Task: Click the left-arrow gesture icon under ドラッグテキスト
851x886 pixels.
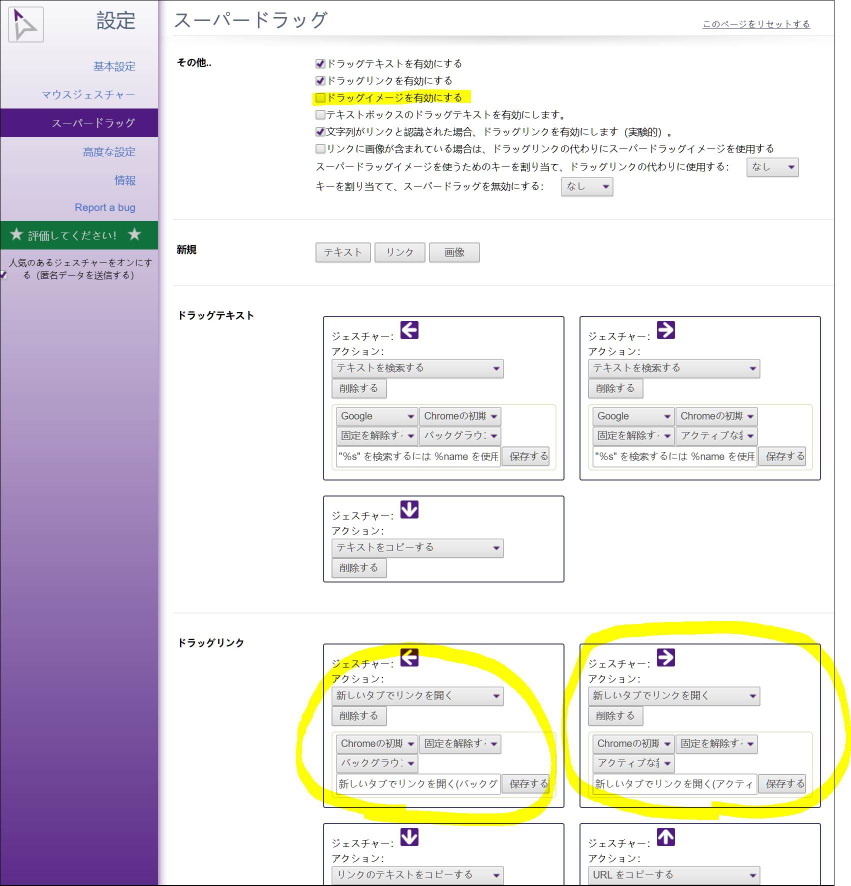Action: 408,330
